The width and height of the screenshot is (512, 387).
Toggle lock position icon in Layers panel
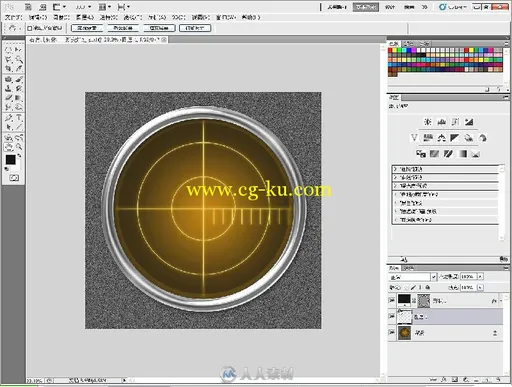pyautogui.click(x=420, y=287)
